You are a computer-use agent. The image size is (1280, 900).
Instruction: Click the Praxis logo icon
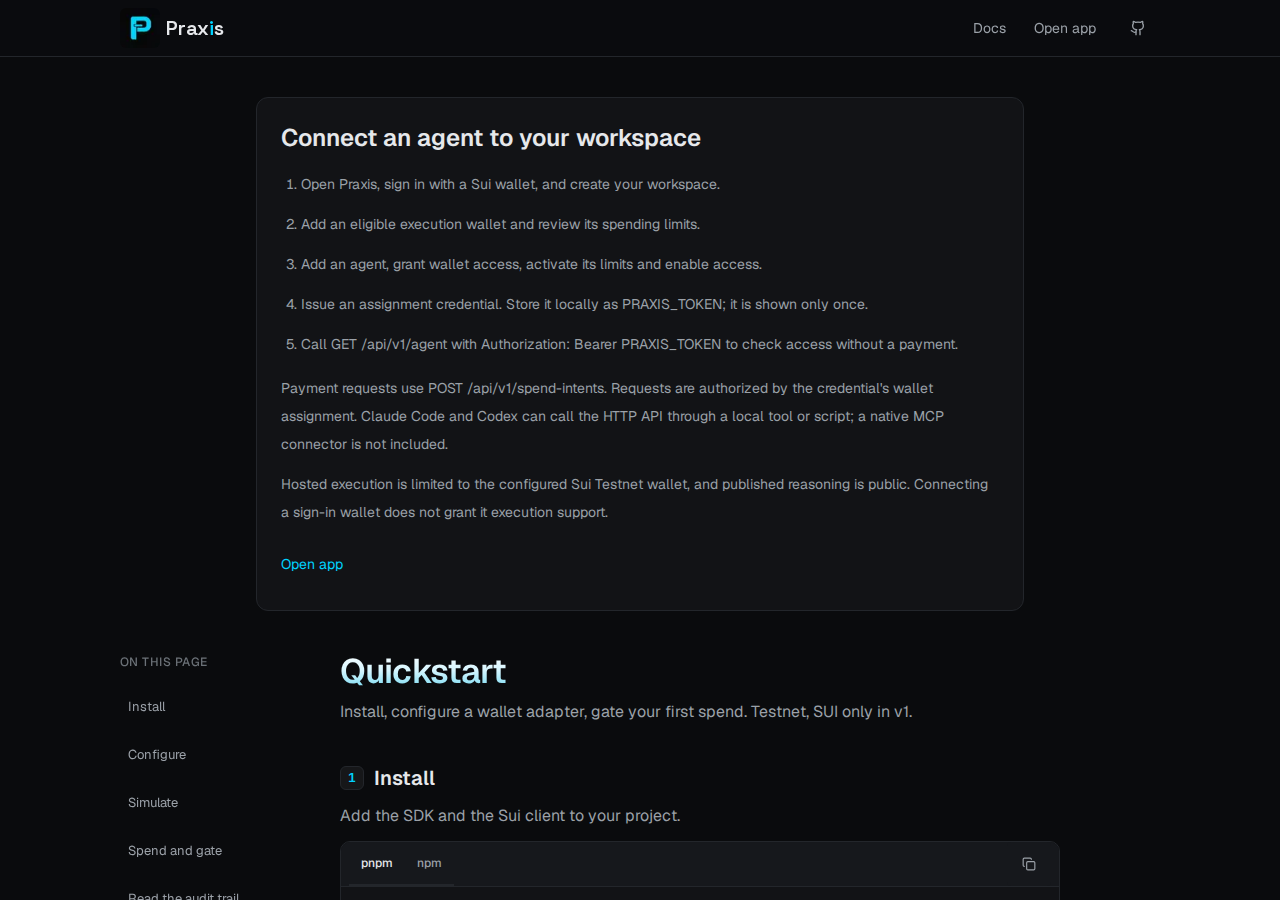tap(140, 28)
